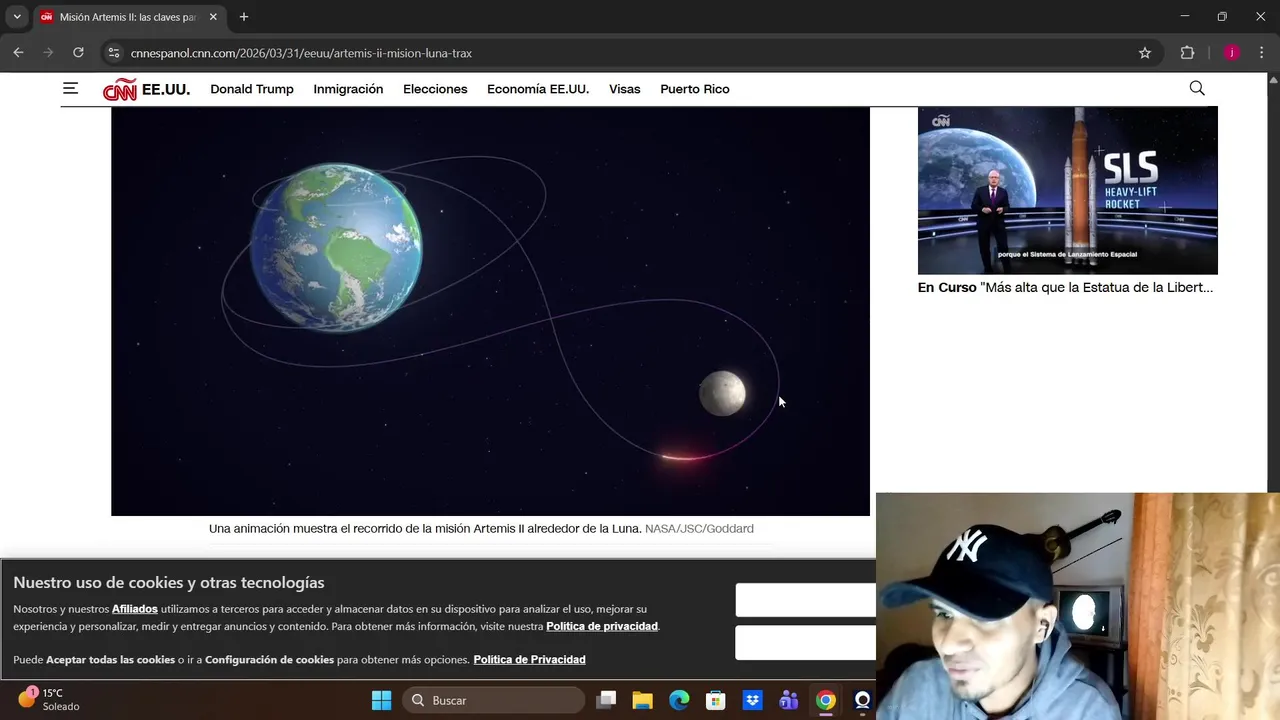Open the Visas section

click(x=625, y=89)
